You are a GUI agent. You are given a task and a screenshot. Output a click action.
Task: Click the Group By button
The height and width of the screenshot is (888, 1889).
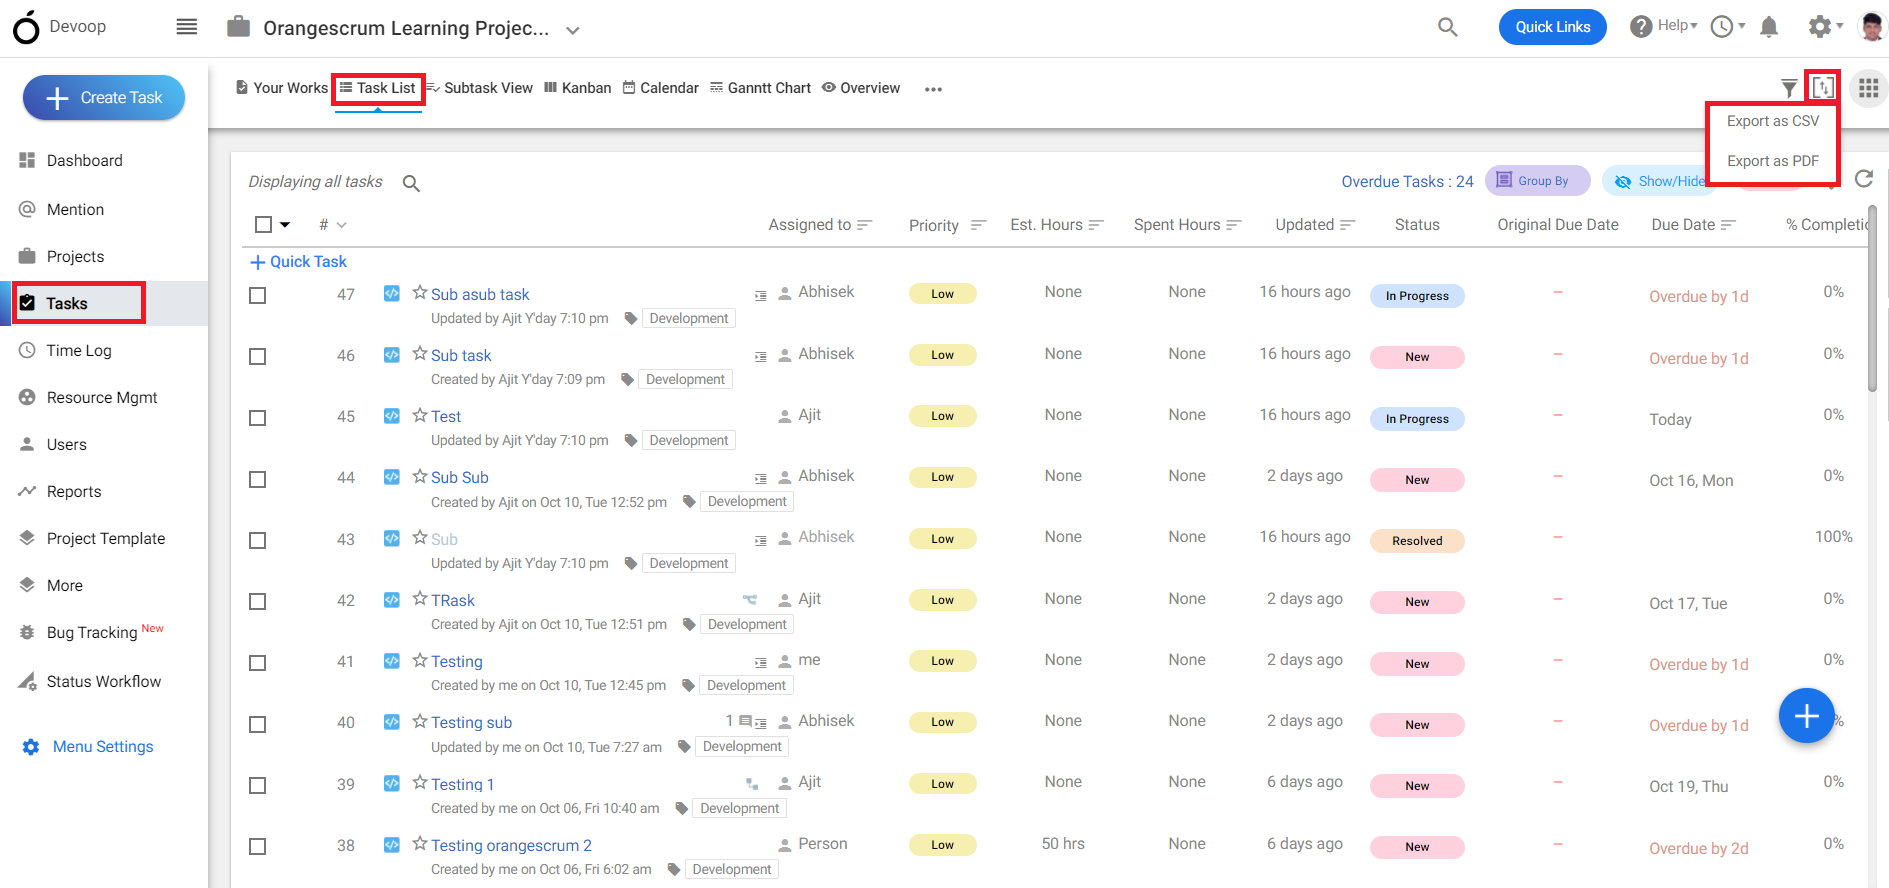click(1537, 181)
